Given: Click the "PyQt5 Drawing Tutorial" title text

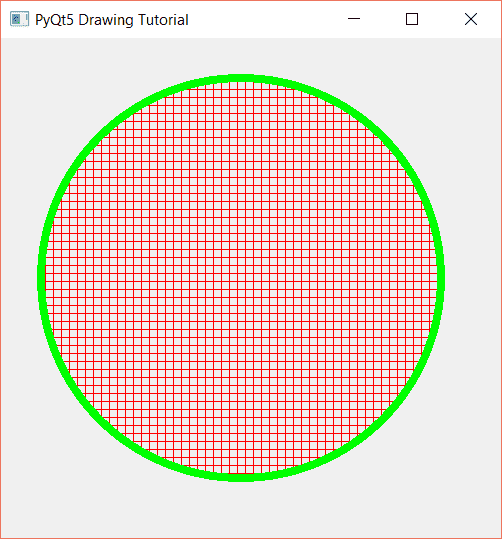Looking at the screenshot, I should point(112,20).
